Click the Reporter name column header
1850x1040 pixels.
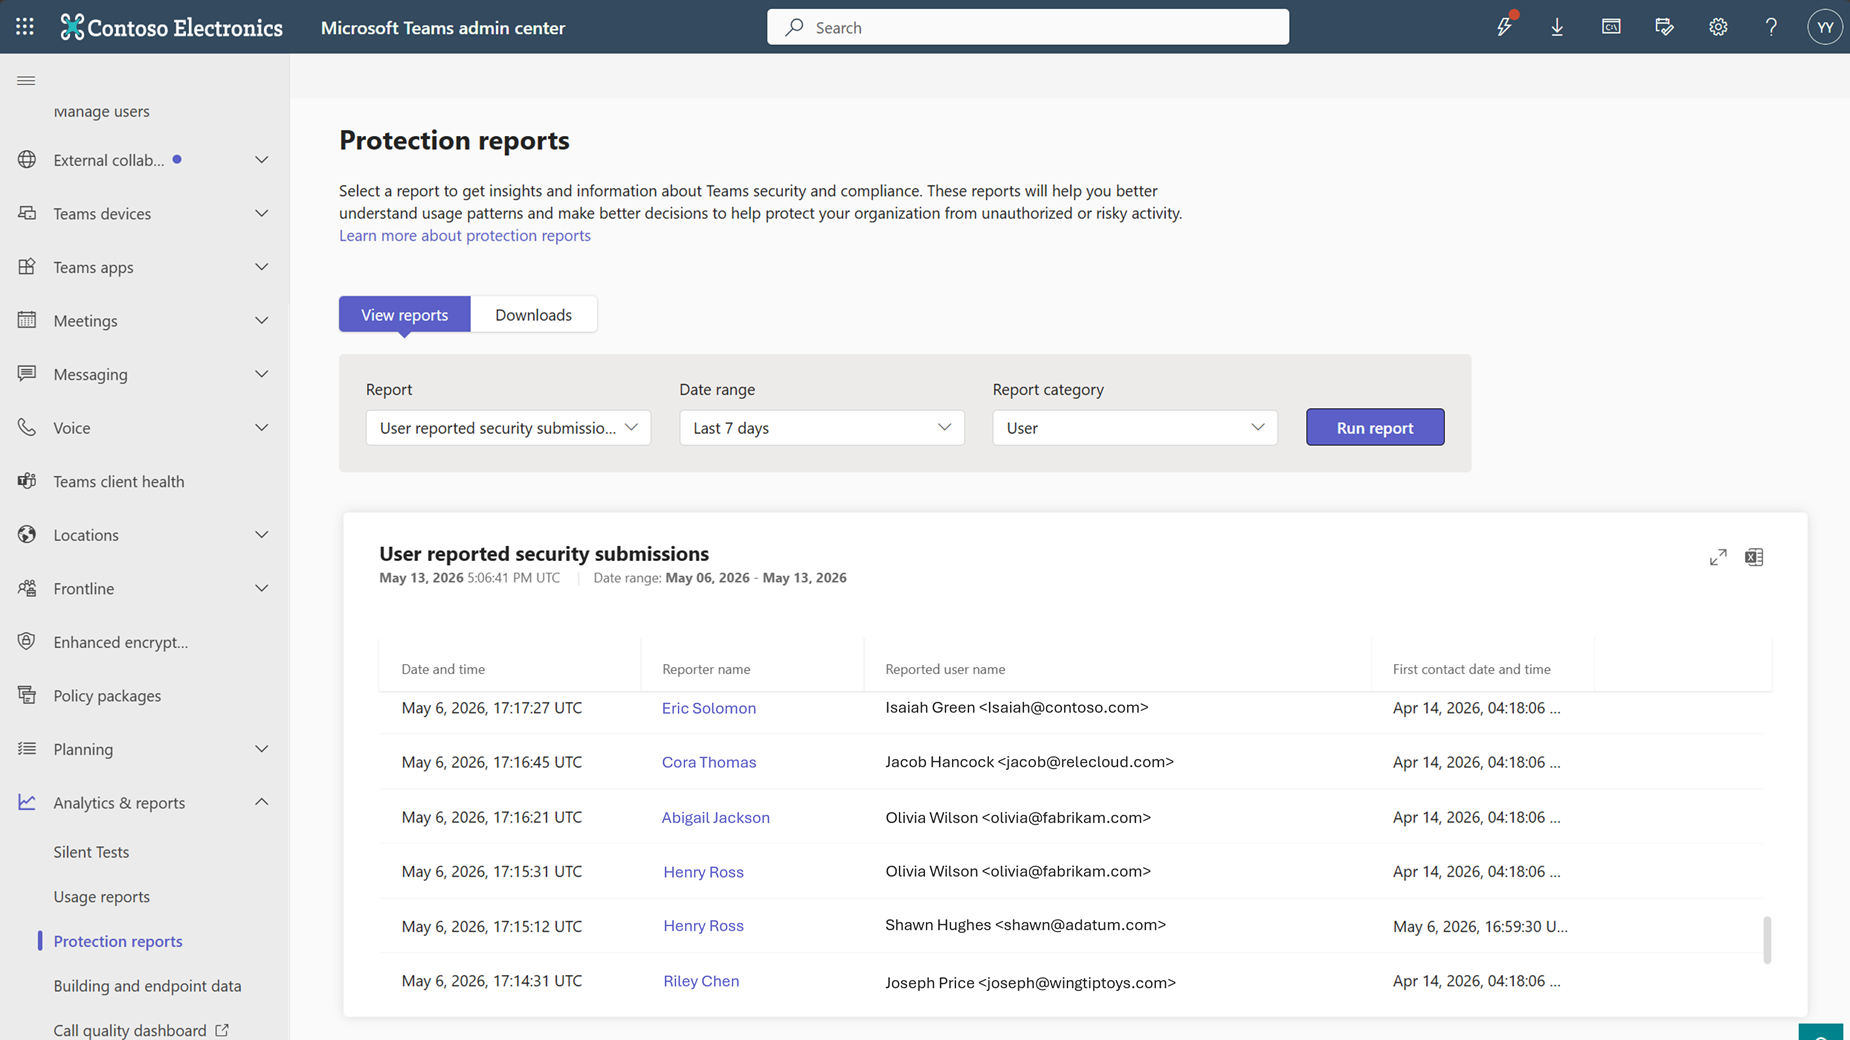tap(706, 669)
